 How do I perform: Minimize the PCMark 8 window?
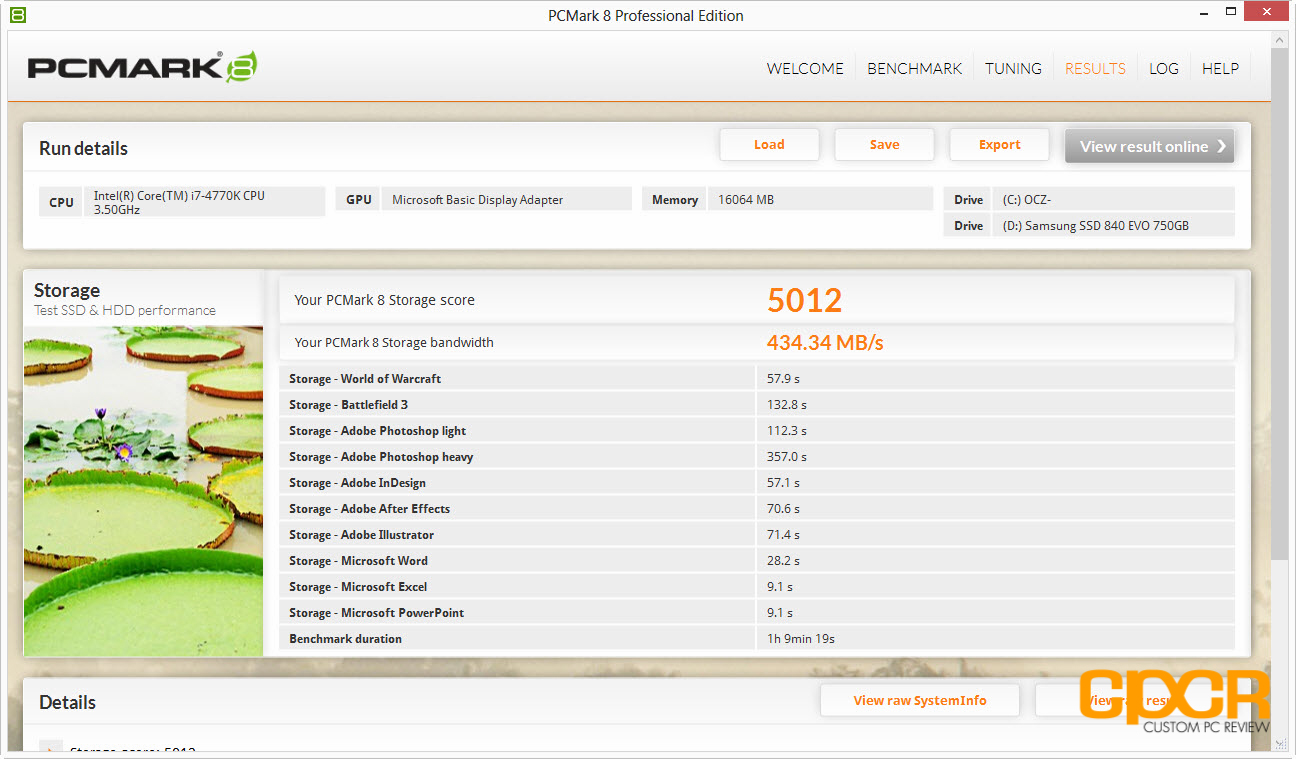(x=1206, y=14)
